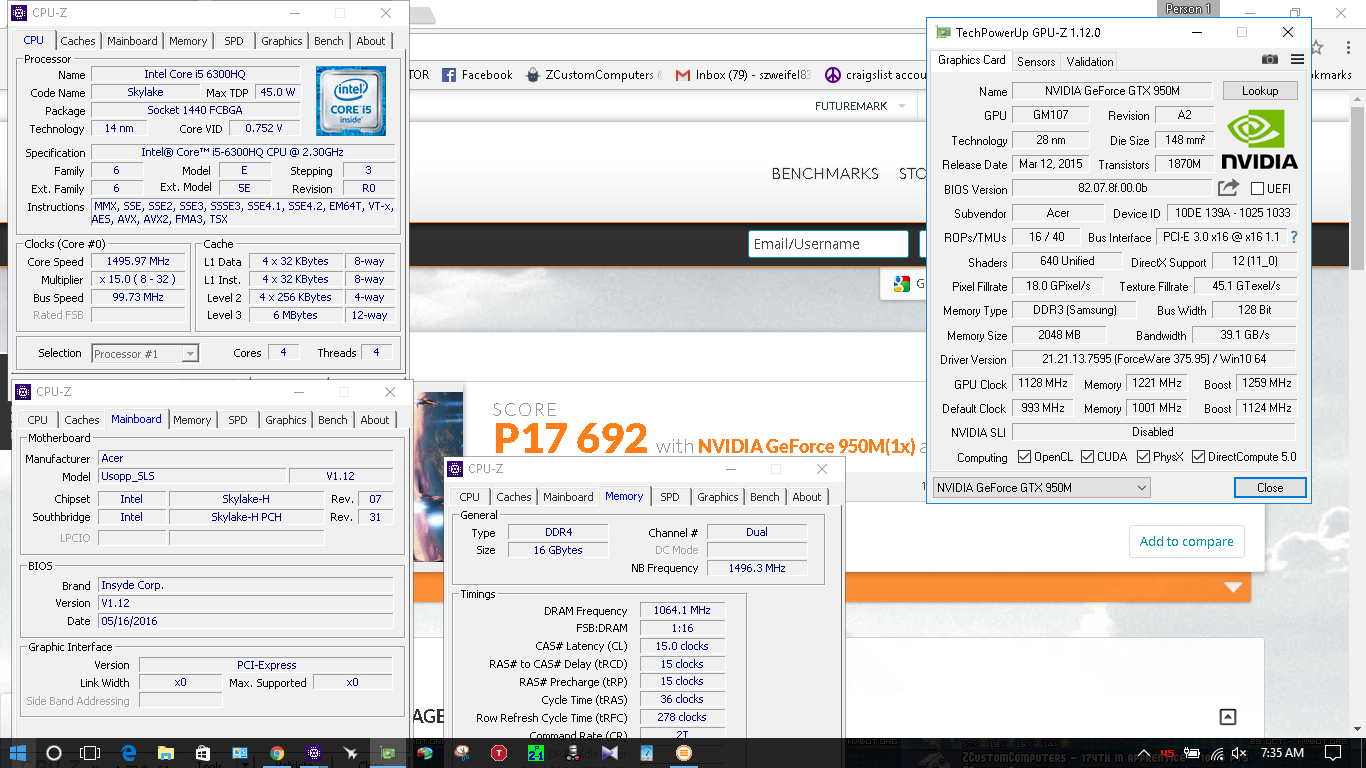1366x768 pixels.
Task: Click the scroll-to-top arrow icon on page
Action: [1228, 717]
